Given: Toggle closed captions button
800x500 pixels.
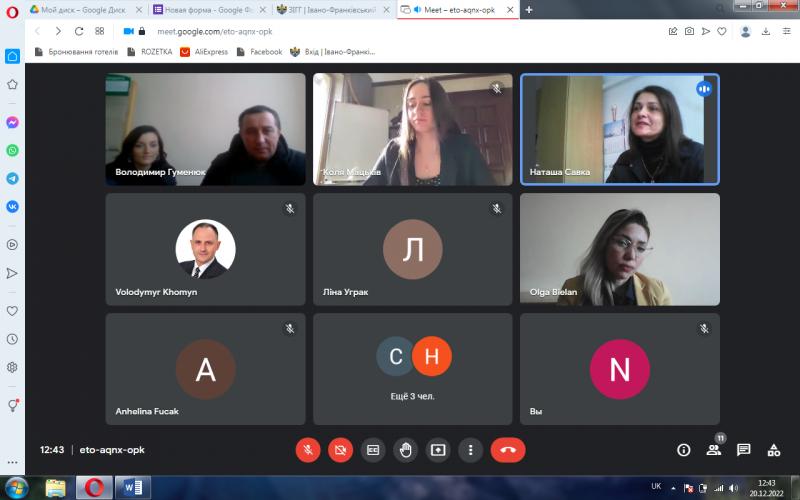Looking at the screenshot, I should [373, 450].
